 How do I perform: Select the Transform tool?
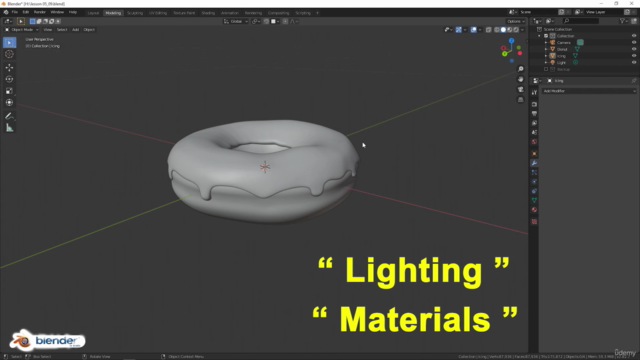point(9,102)
